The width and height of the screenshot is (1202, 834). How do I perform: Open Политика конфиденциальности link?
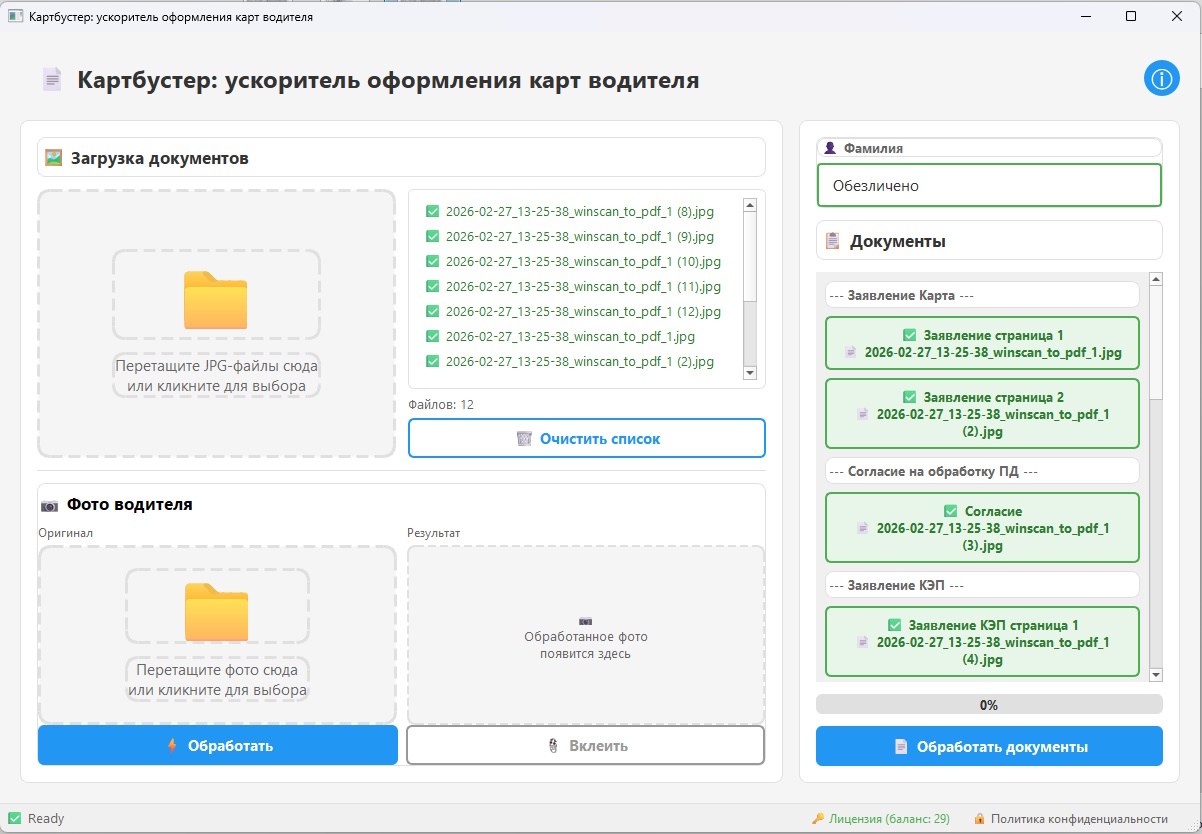pos(1071,818)
